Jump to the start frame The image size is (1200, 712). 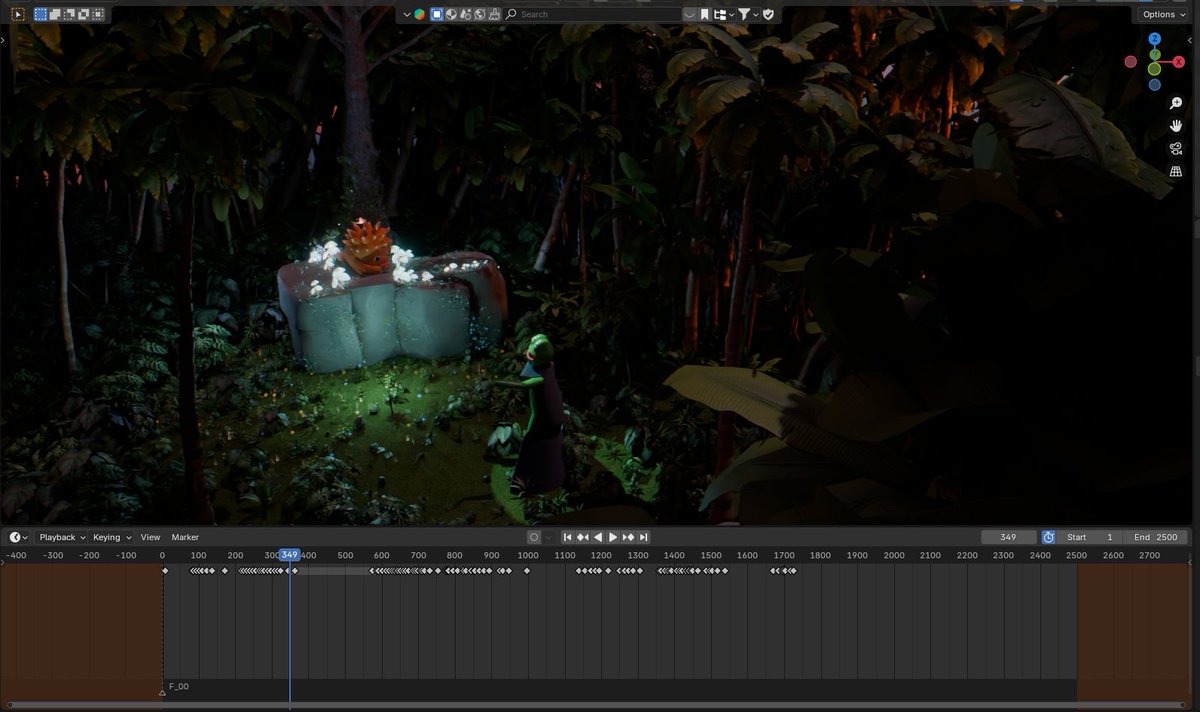(567, 537)
